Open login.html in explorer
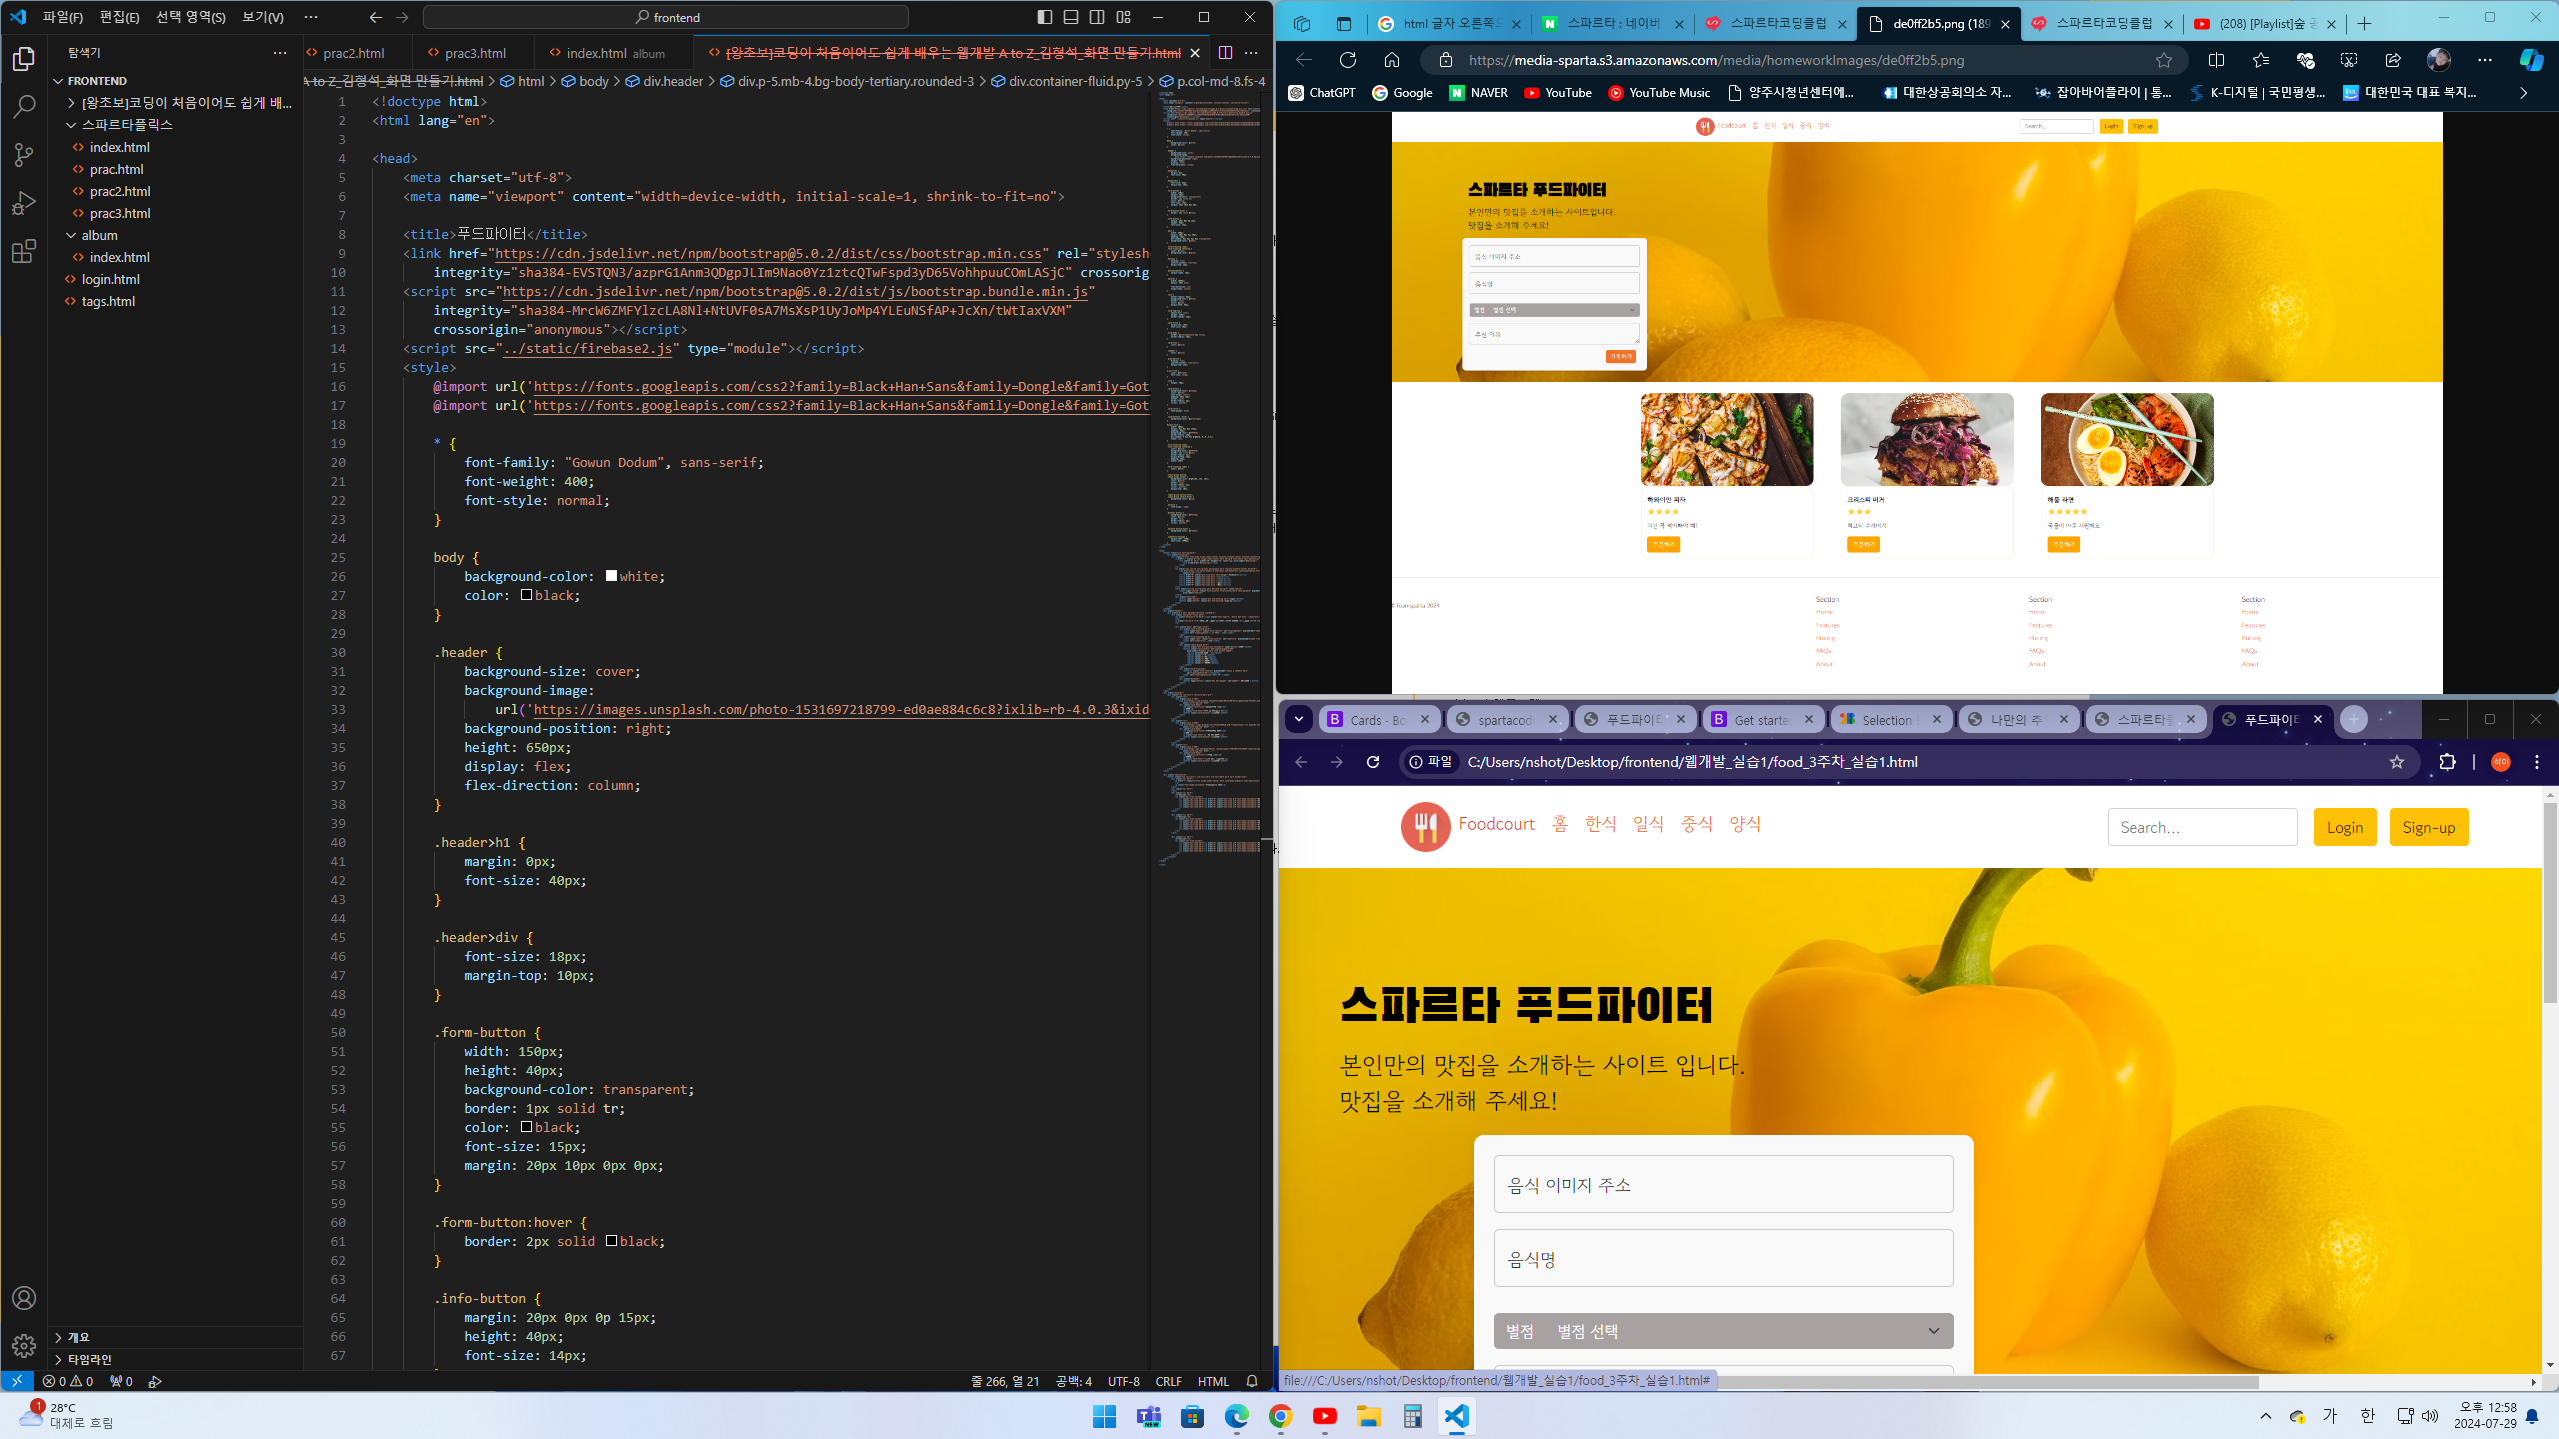Image resolution: width=2559 pixels, height=1439 pixels. (110, 279)
